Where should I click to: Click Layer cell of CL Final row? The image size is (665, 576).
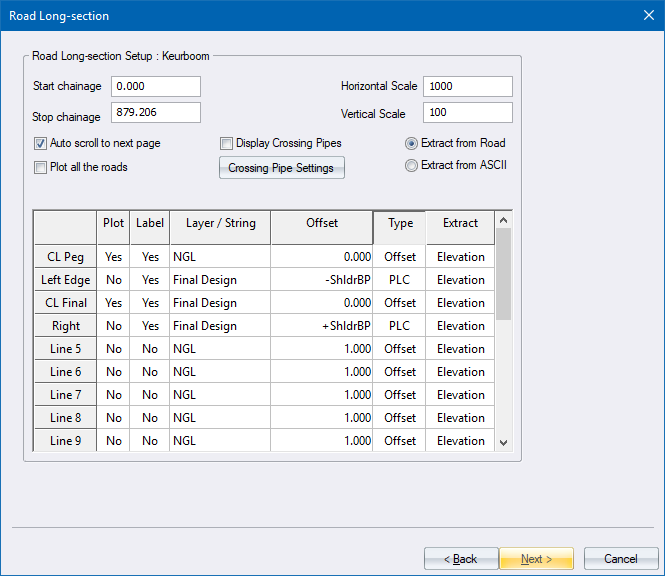220,303
